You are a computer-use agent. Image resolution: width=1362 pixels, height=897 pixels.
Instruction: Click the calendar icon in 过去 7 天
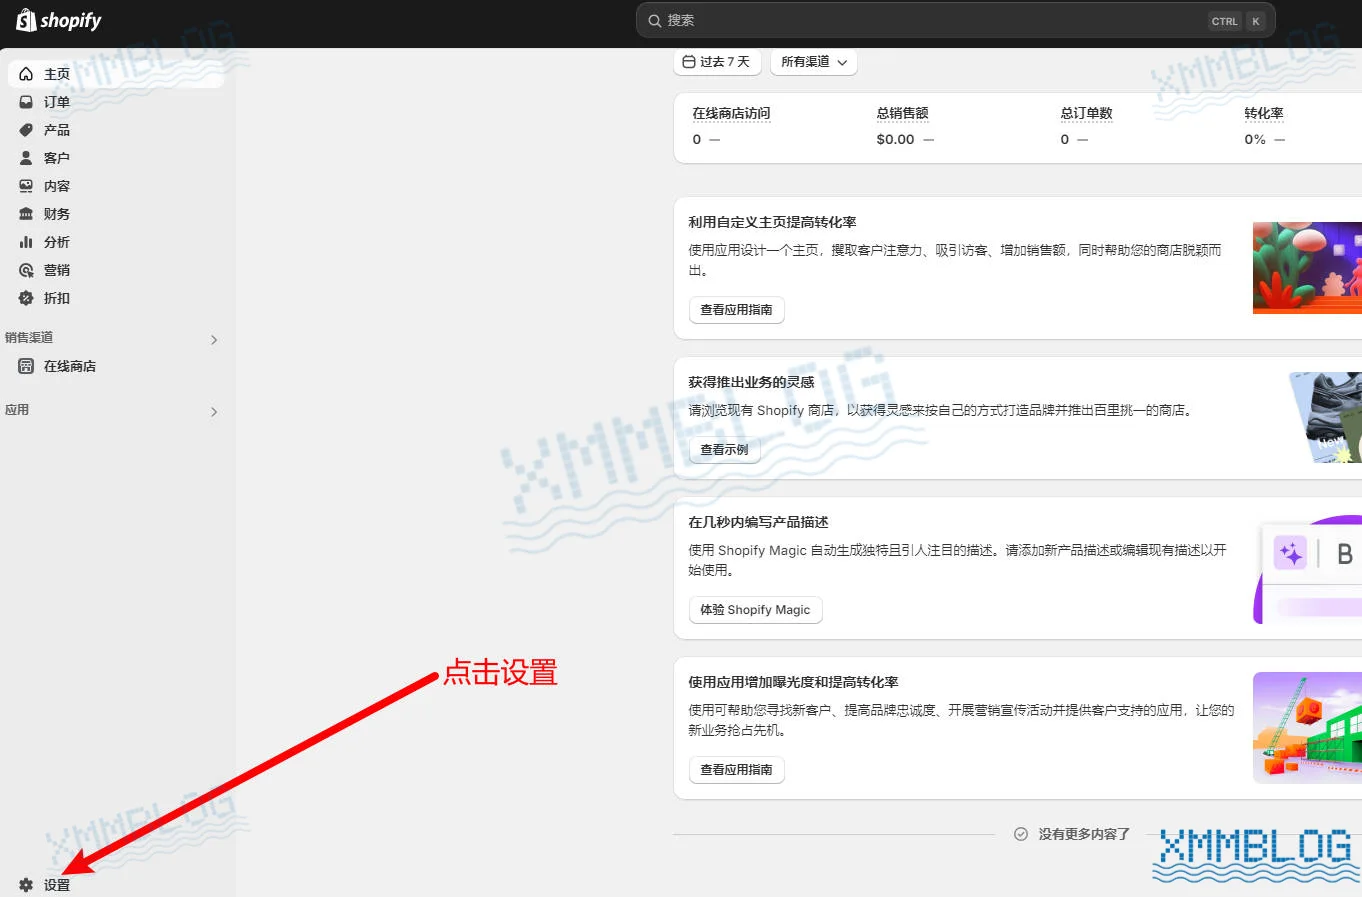click(688, 62)
